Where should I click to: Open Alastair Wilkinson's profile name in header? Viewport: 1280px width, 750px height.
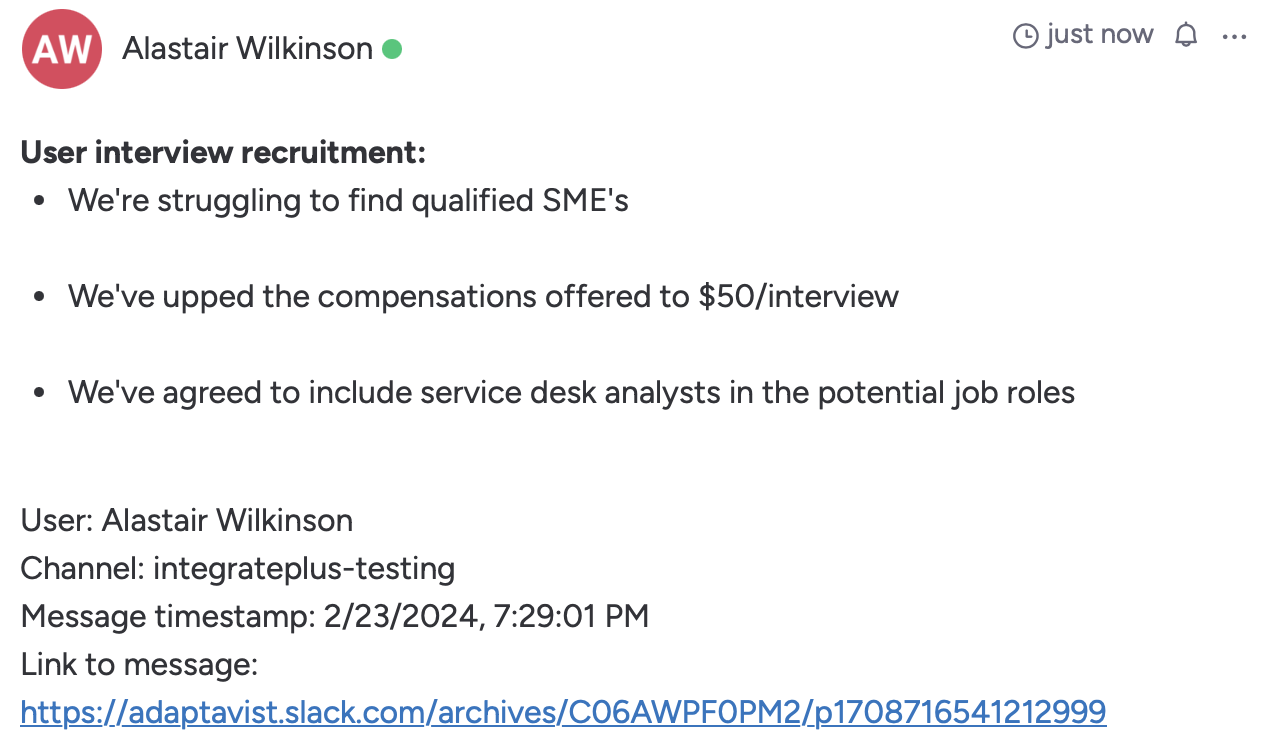coord(247,48)
